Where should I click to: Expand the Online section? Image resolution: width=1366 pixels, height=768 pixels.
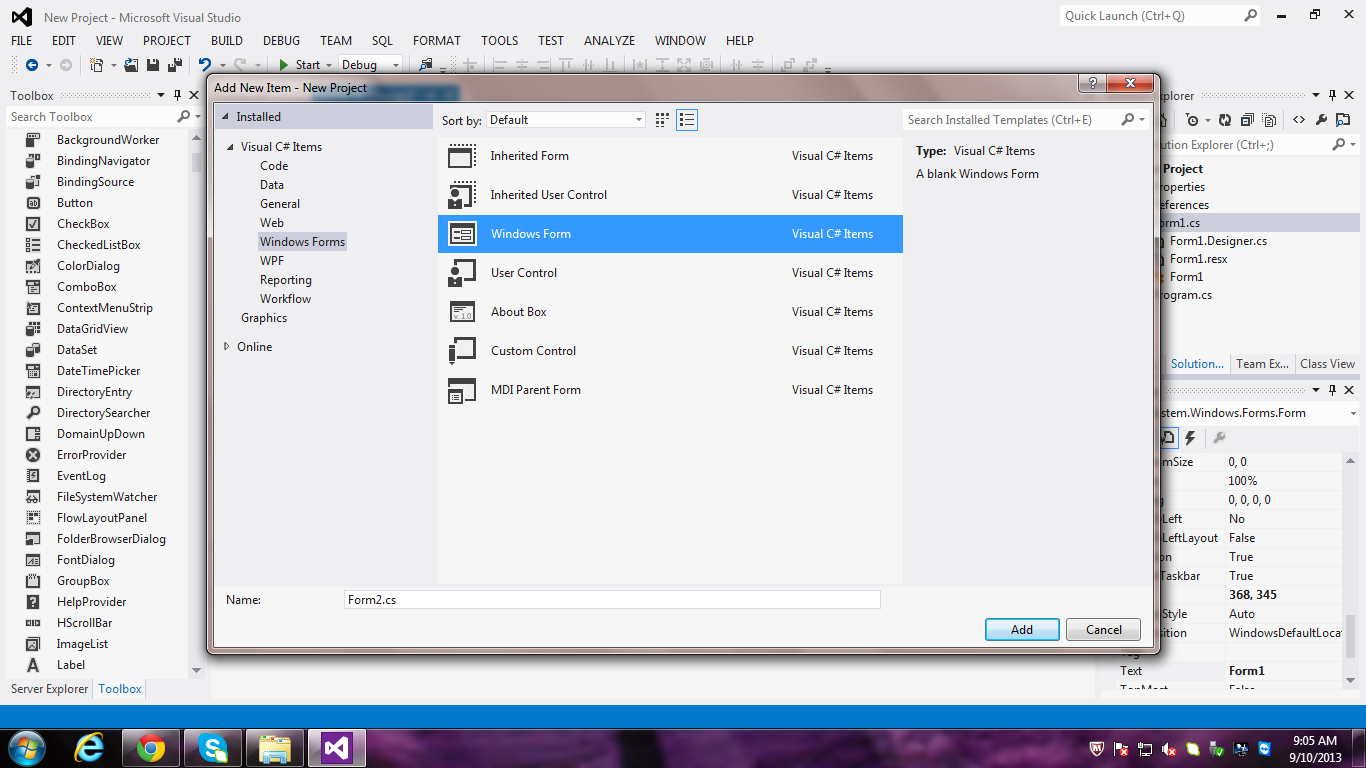227,347
